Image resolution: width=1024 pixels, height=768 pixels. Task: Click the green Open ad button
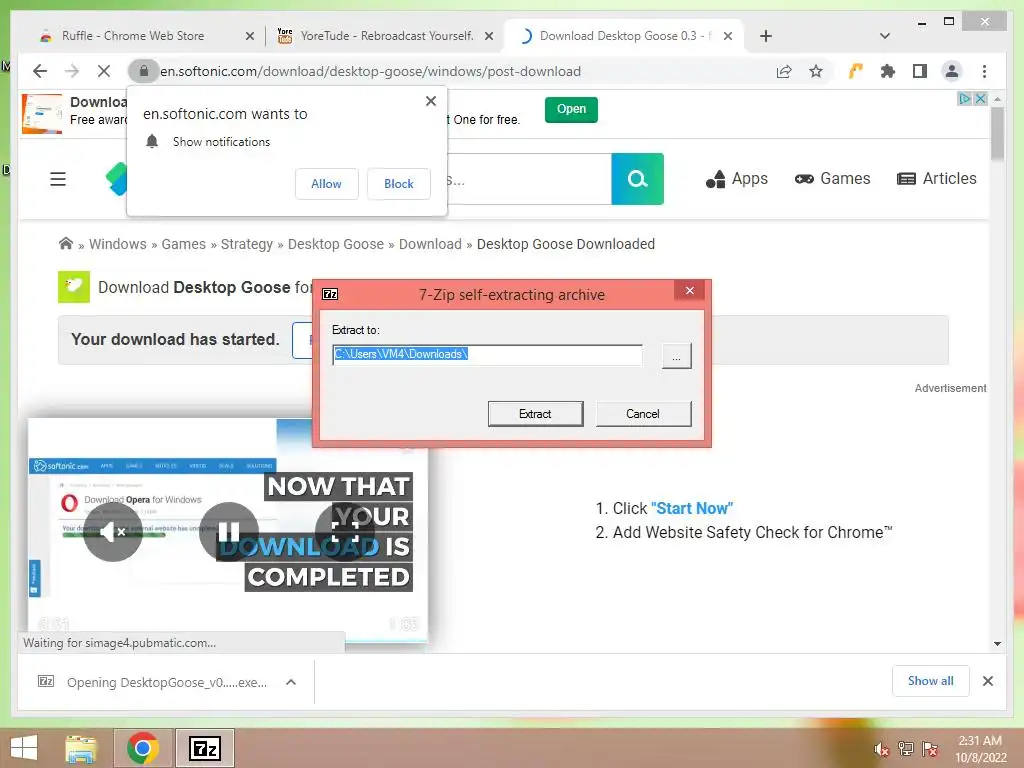pyautogui.click(x=571, y=109)
